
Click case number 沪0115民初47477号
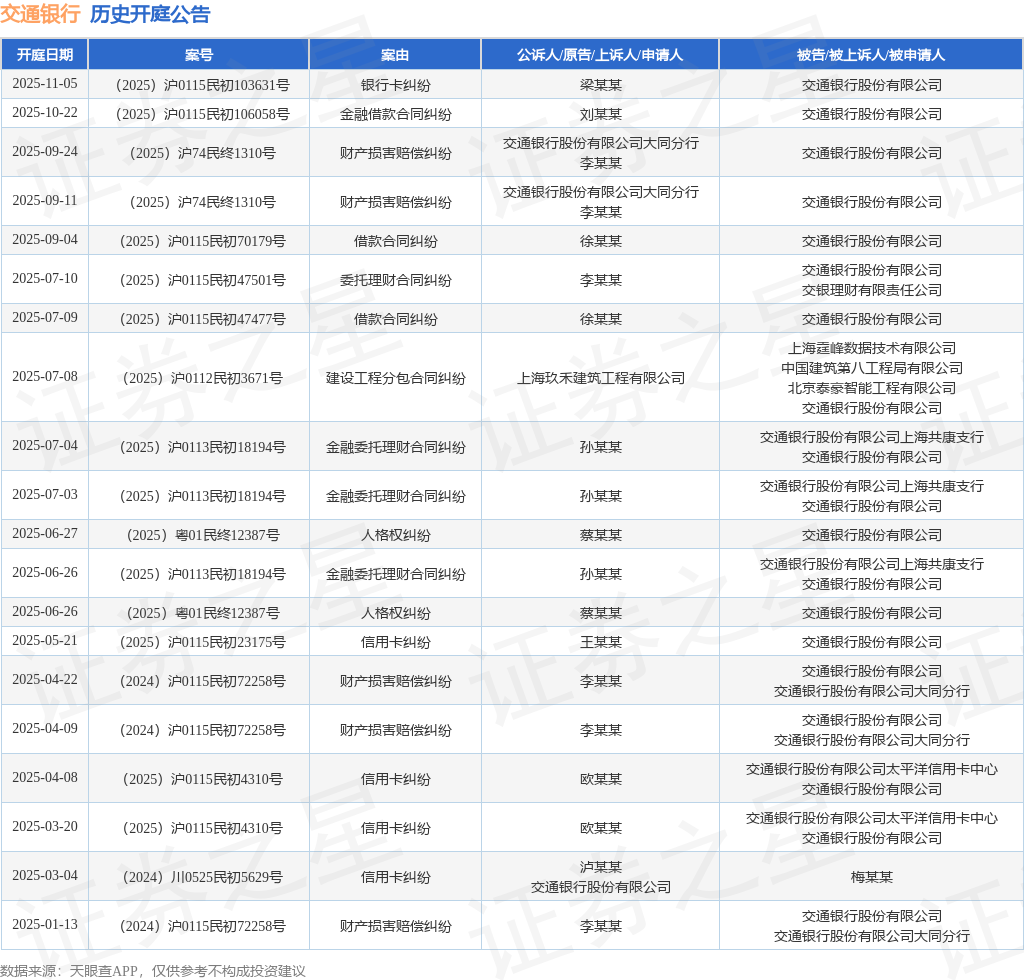[202, 319]
